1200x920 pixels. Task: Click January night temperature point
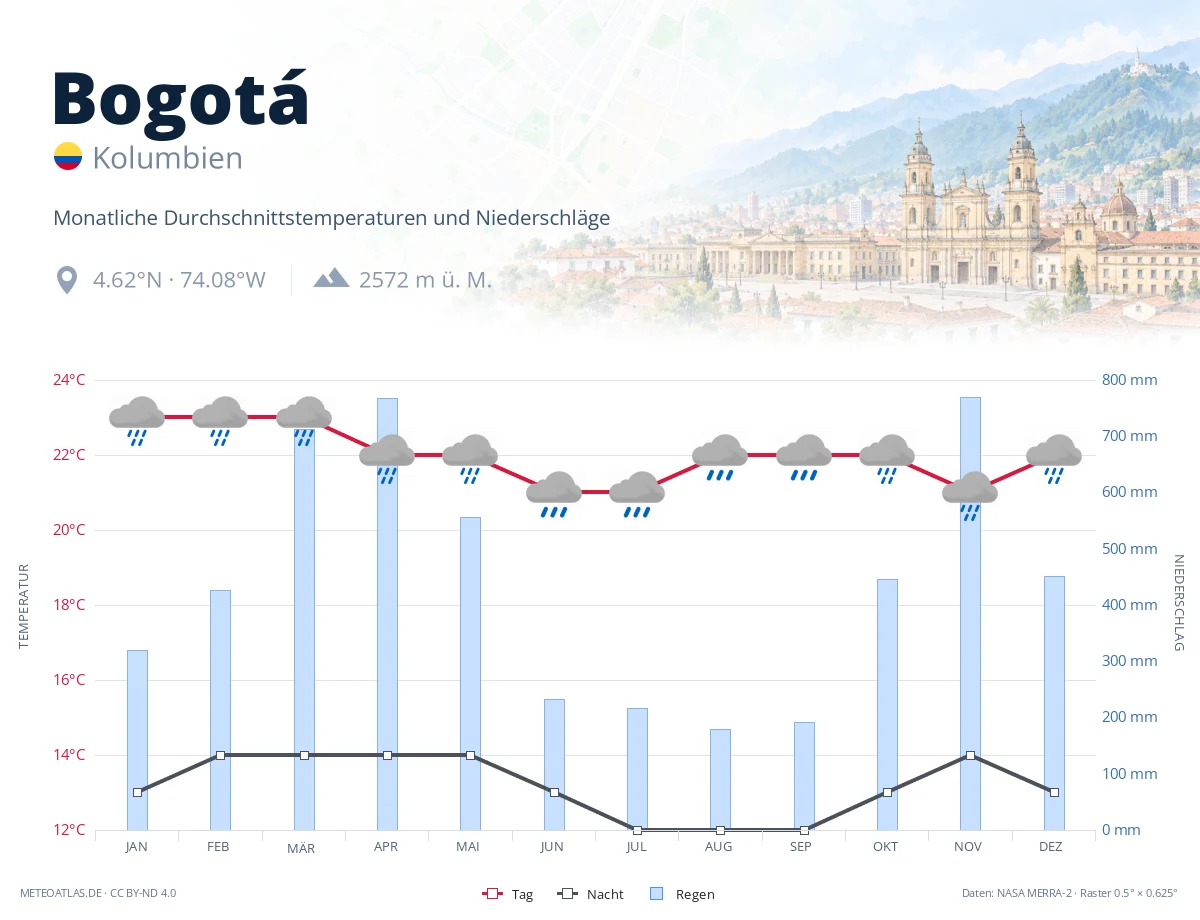(137, 792)
